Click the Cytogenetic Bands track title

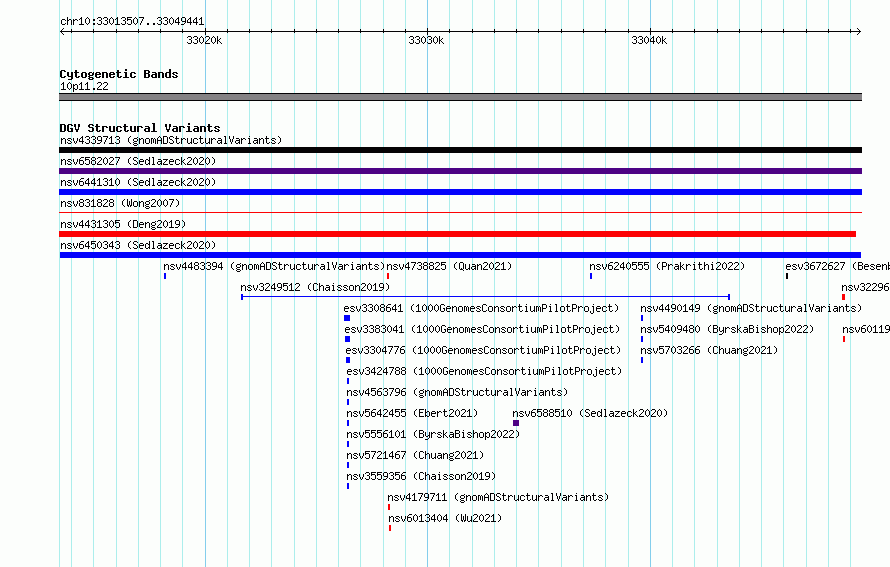[119, 74]
